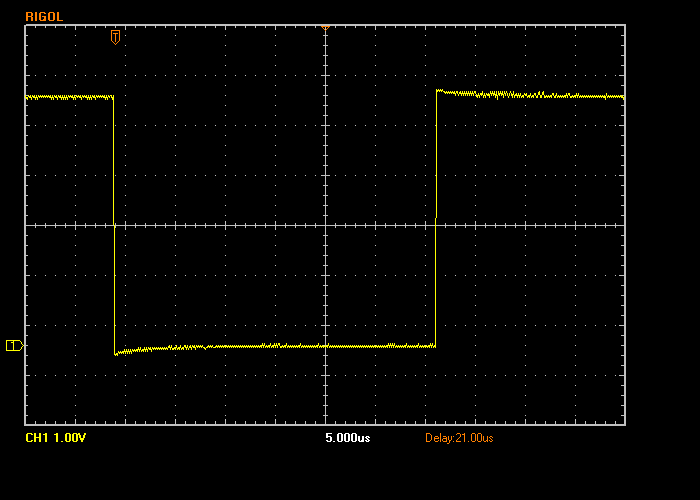This screenshot has height=500, width=700.
Task: Click the waveform's right end at display edge
Action: 623,97
